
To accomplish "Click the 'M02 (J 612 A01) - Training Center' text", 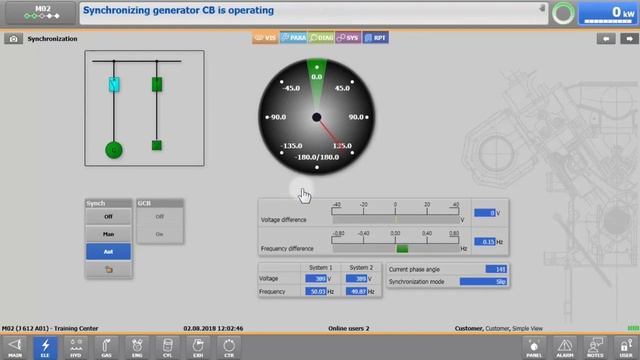I will click(50, 328).
